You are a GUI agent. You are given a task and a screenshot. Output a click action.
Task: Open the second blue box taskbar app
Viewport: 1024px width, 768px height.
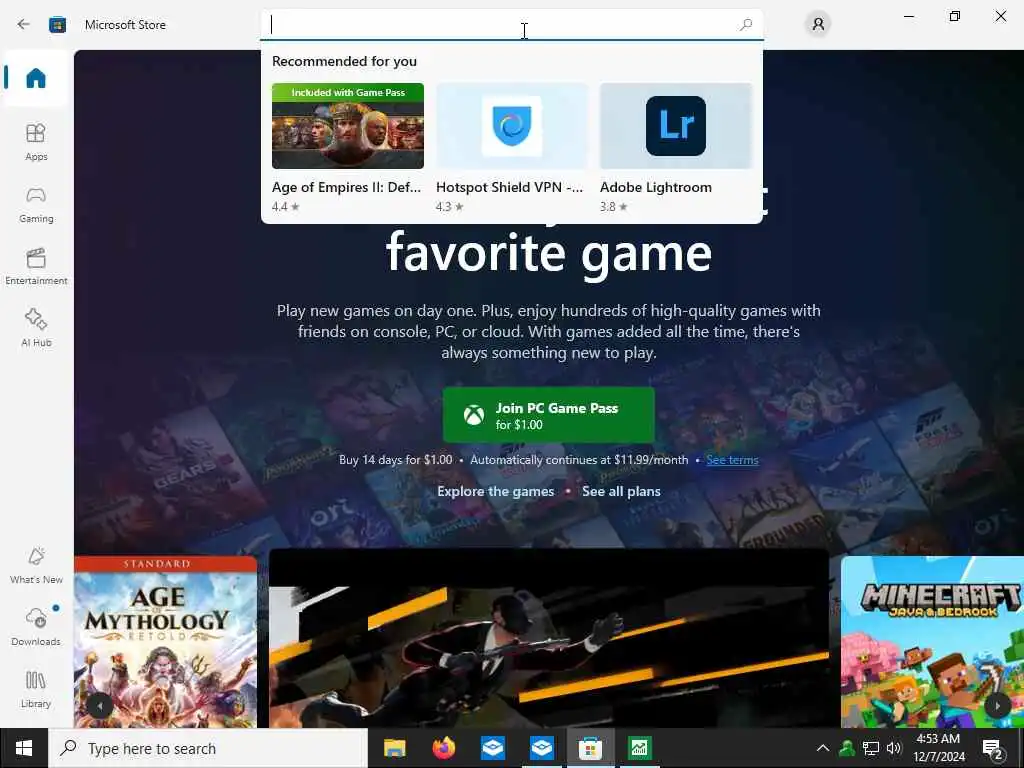[x=542, y=748]
